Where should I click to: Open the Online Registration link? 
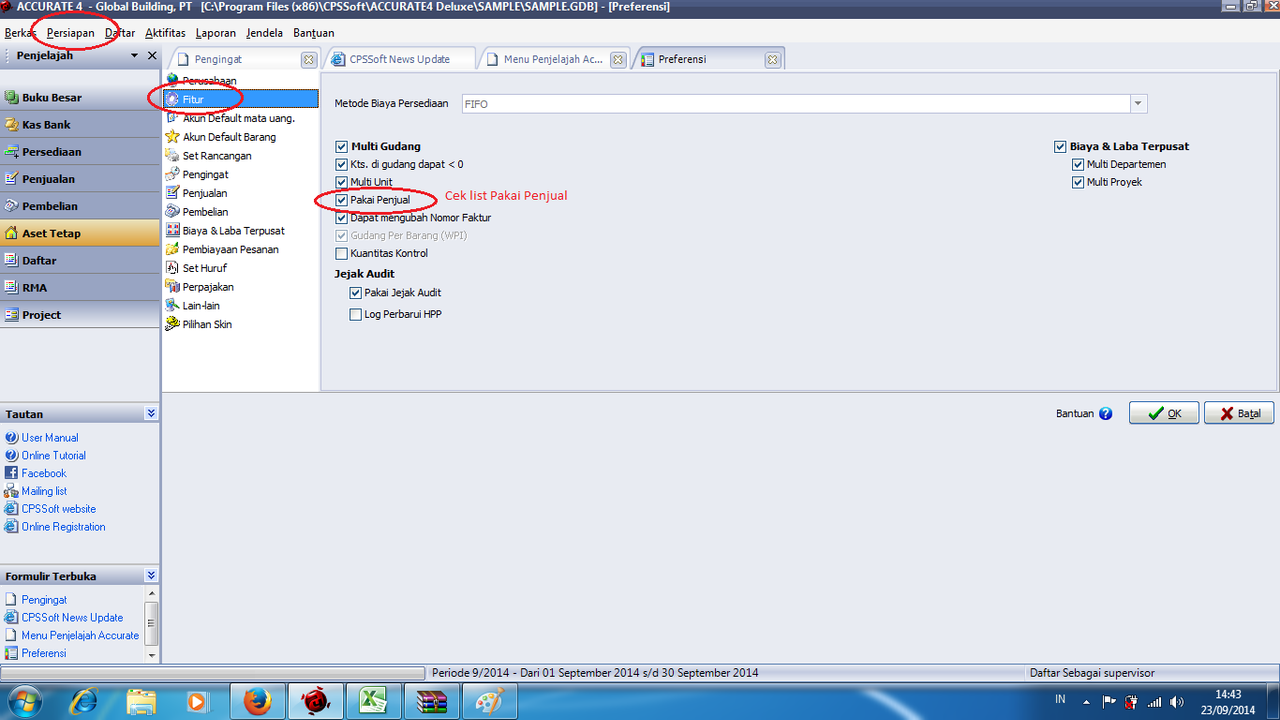coord(63,527)
